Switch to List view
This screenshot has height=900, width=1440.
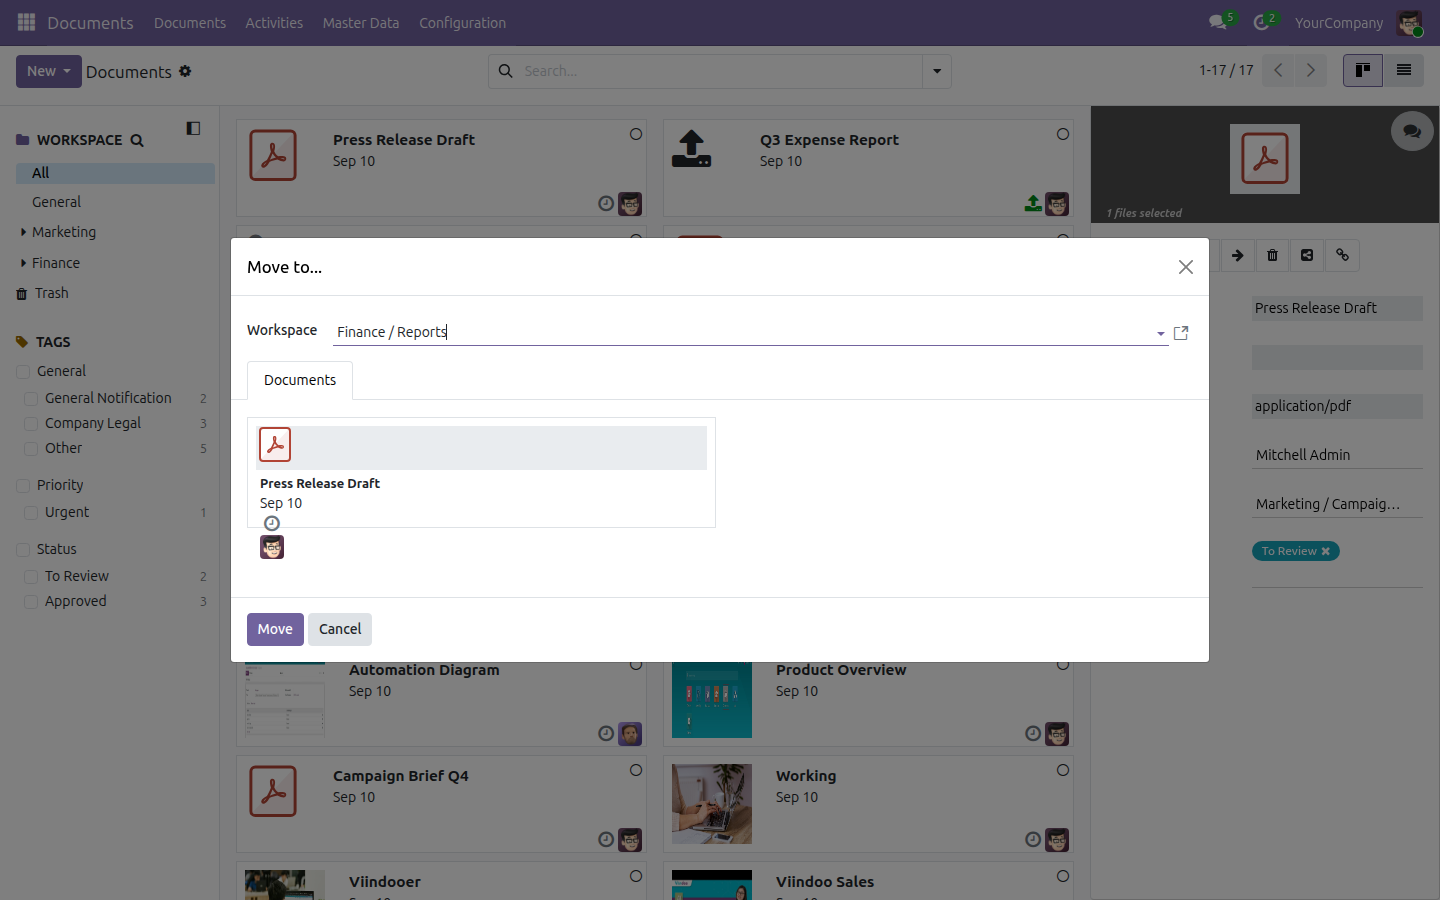pyautogui.click(x=1404, y=70)
